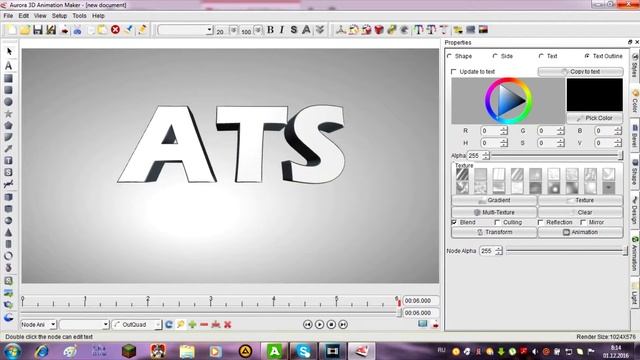Screen dimensions: 640x360
Task: Enable the Reflection checkbox
Action: (540, 222)
